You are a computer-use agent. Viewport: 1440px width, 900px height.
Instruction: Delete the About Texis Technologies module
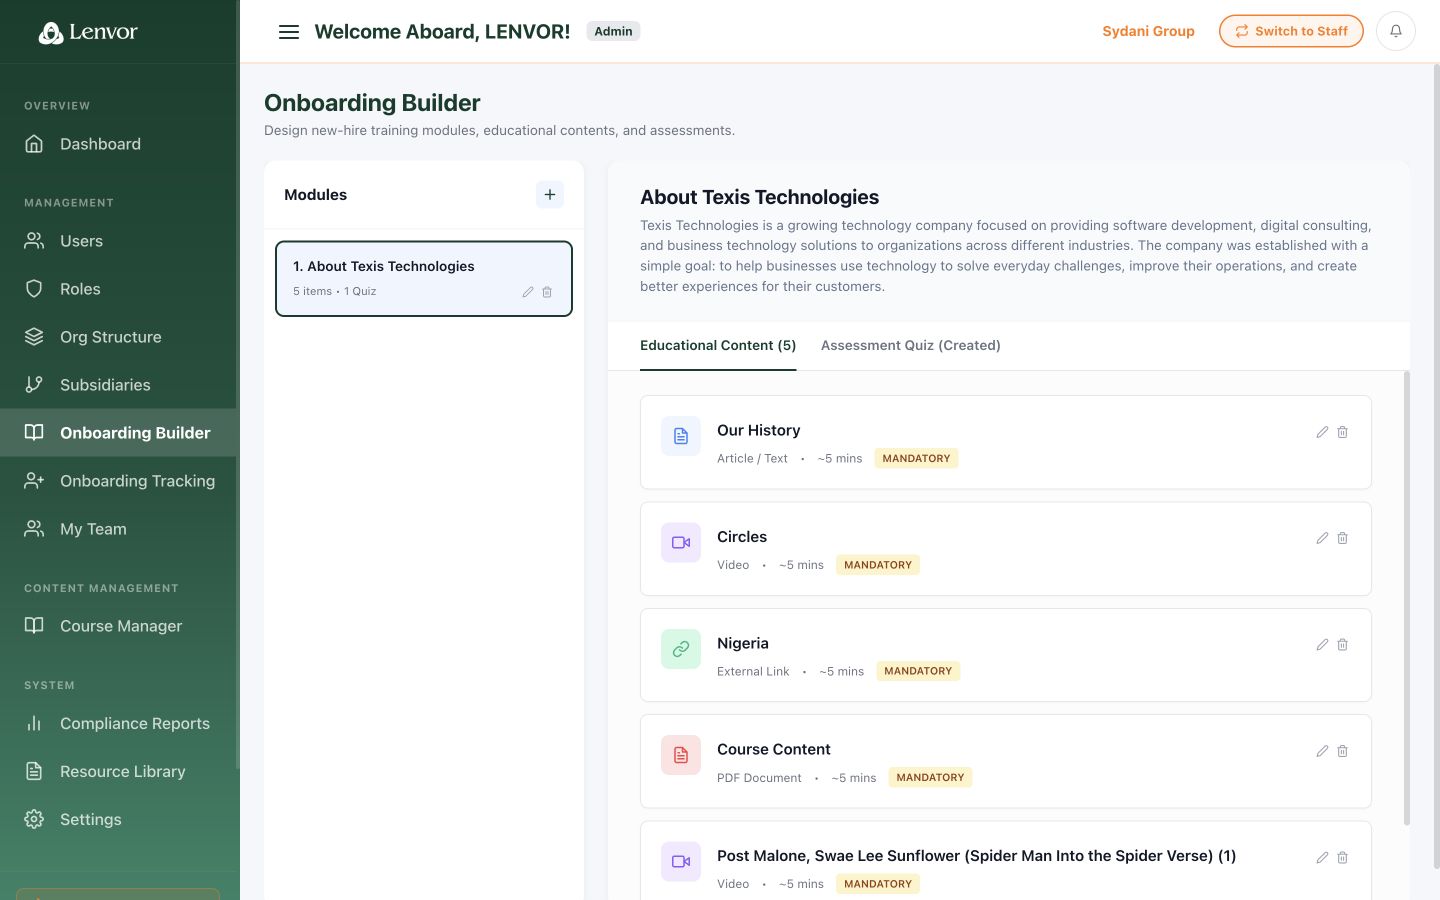(547, 292)
